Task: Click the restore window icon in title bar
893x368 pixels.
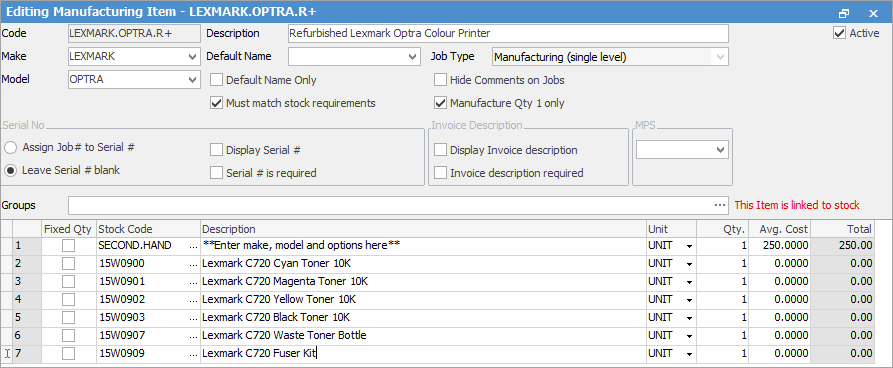Action: (845, 13)
